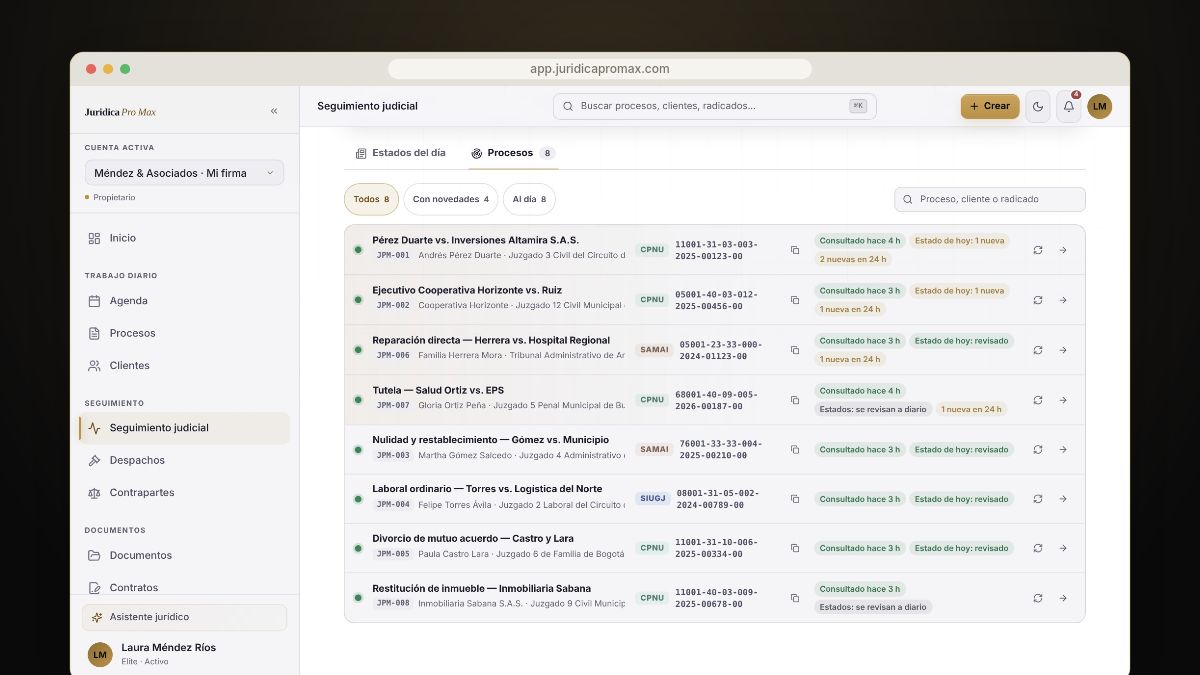Click the Crear button
This screenshot has height=675, width=1200.
click(990, 106)
